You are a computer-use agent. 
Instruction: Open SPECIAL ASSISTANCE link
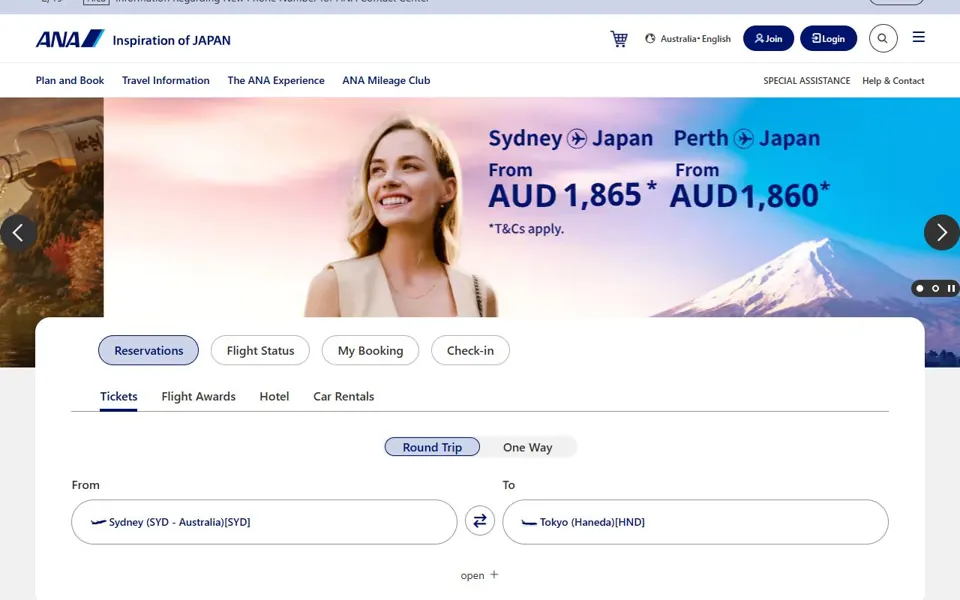click(x=806, y=81)
